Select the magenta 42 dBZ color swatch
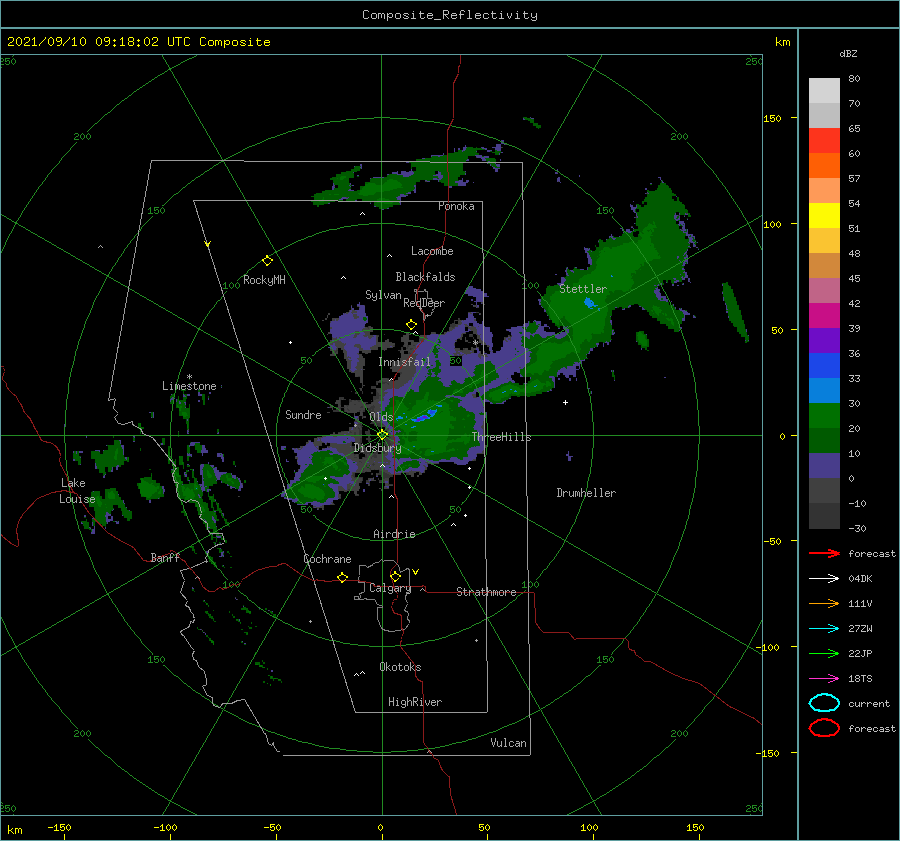900x841 pixels. tap(824, 315)
